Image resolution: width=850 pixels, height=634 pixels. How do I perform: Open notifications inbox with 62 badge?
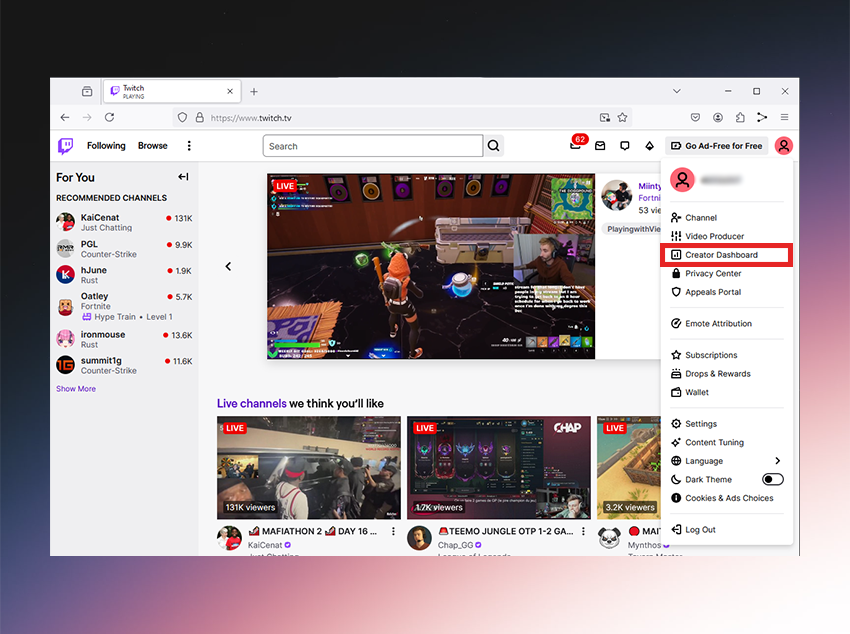[576, 145]
